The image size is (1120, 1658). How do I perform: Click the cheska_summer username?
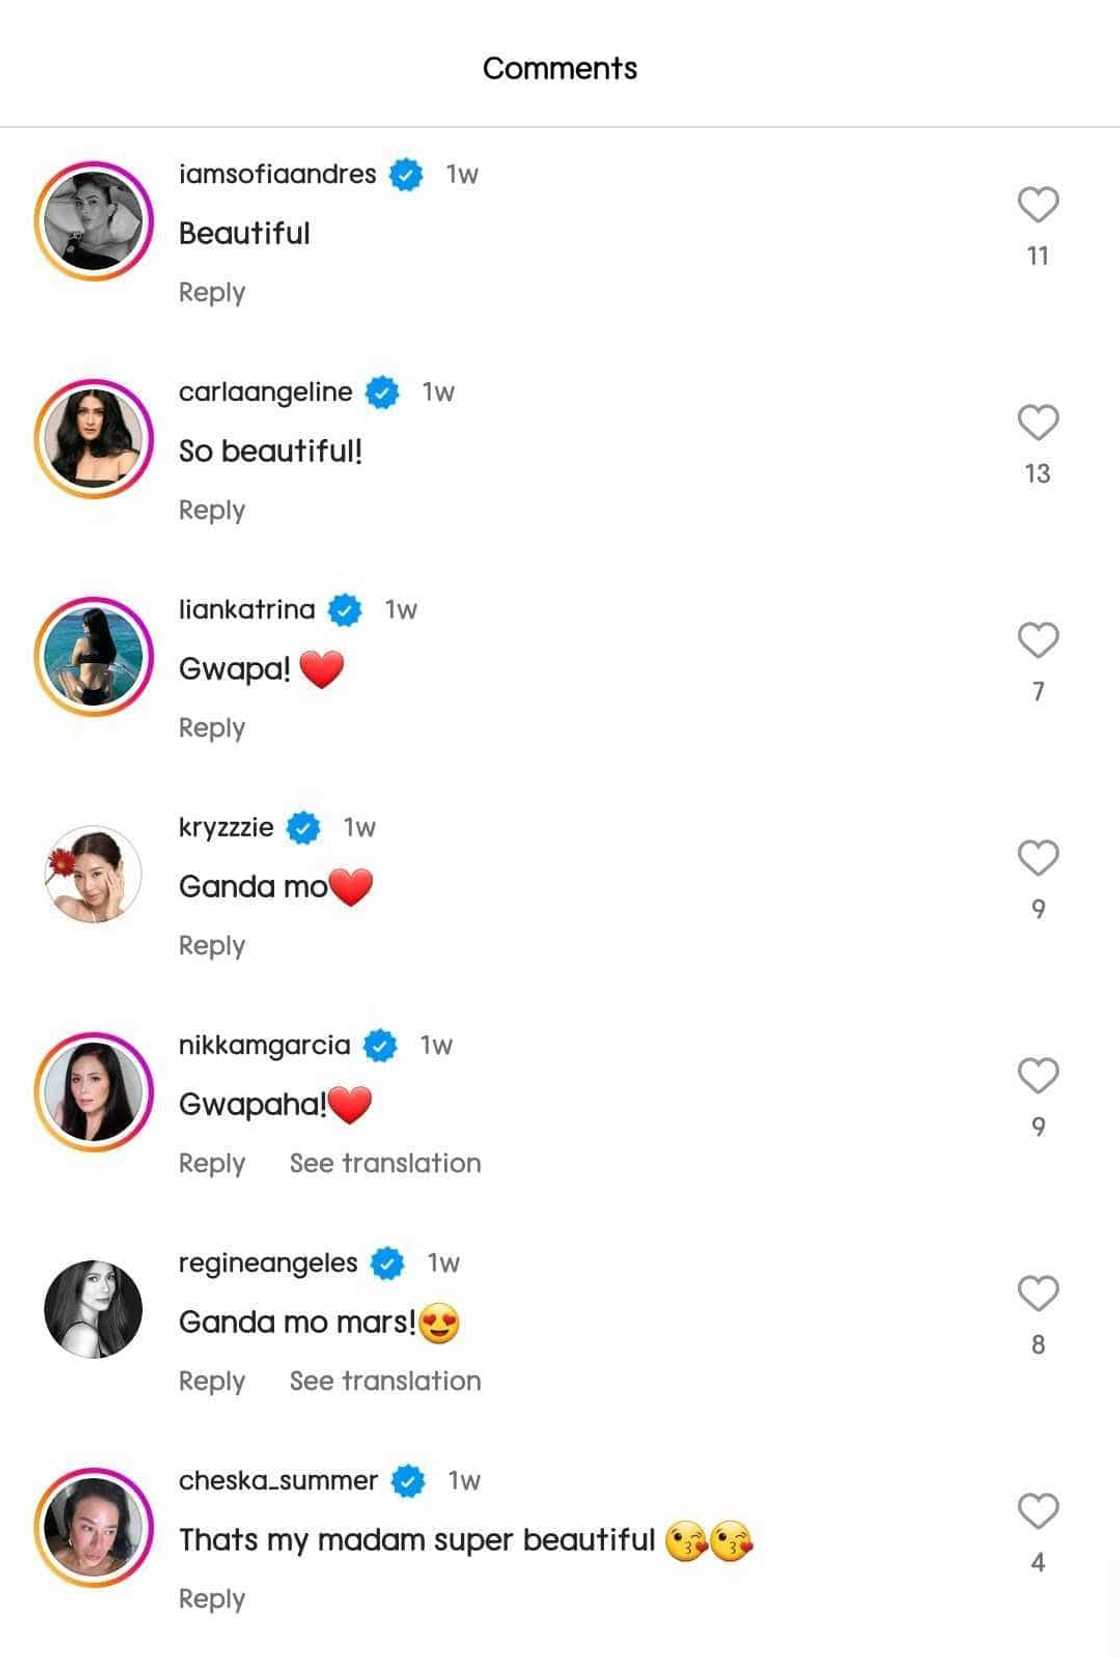pos(278,1481)
